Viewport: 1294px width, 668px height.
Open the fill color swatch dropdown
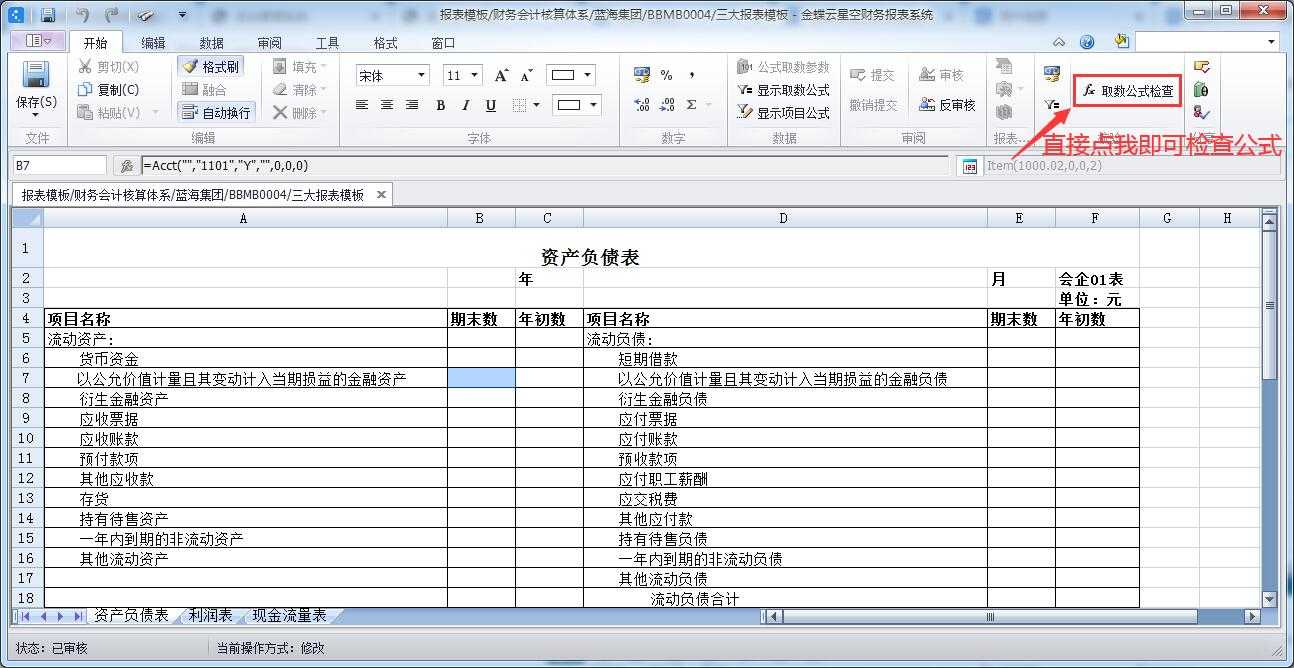coord(587,75)
